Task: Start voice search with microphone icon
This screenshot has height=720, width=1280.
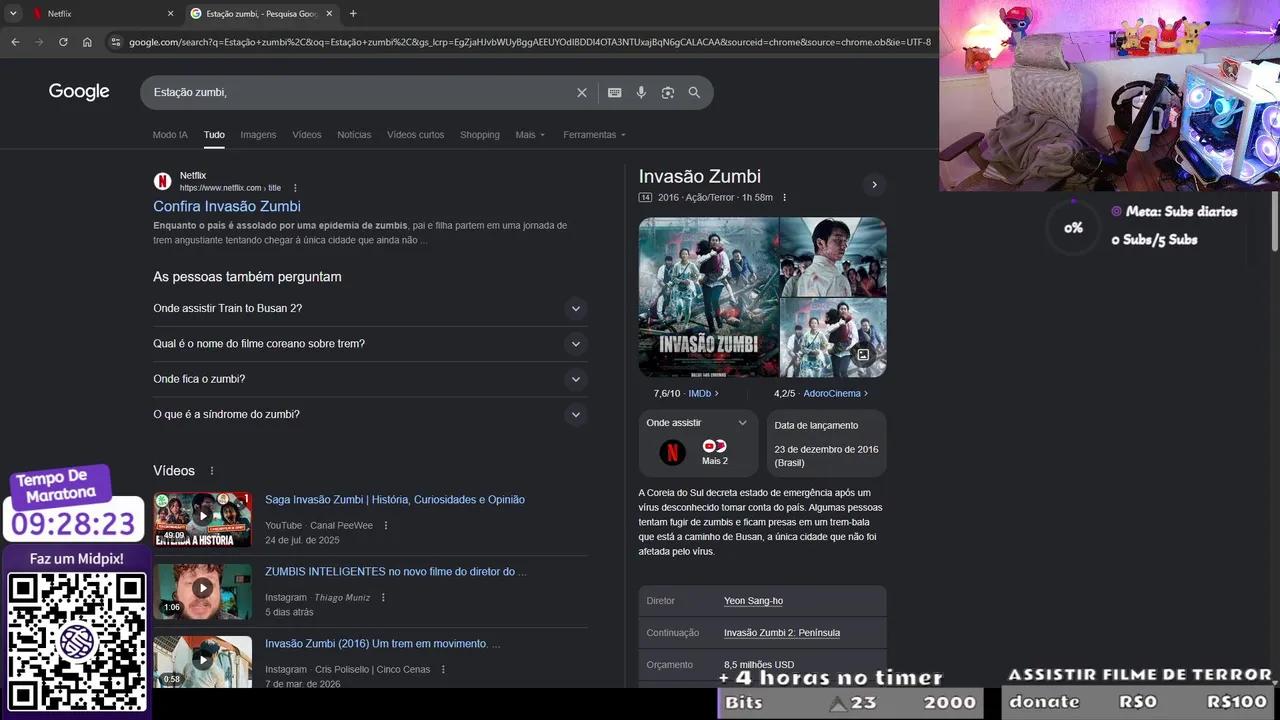Action: coord(641,93)
